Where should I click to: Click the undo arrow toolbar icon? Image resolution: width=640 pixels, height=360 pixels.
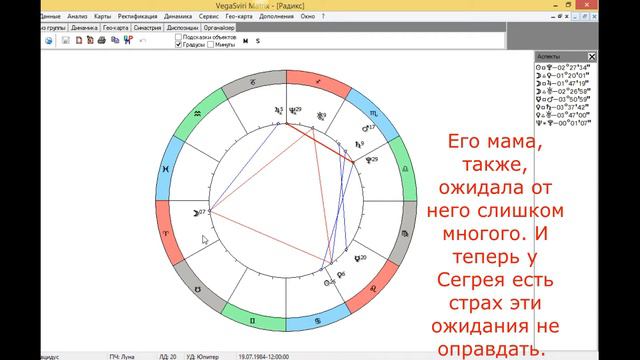click(x=142, y=40)
